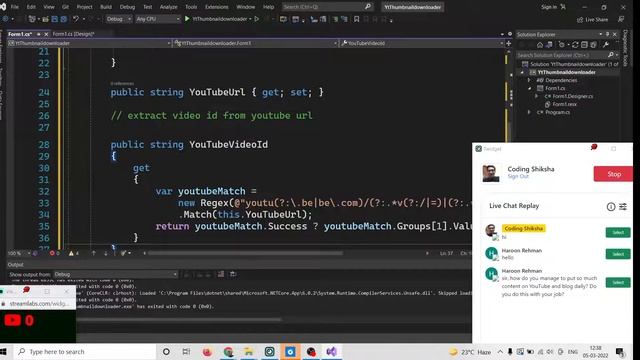Click Switch Views icon in Solution Explorer
Screen dimensions: 640x360
(x=549, y=45)
